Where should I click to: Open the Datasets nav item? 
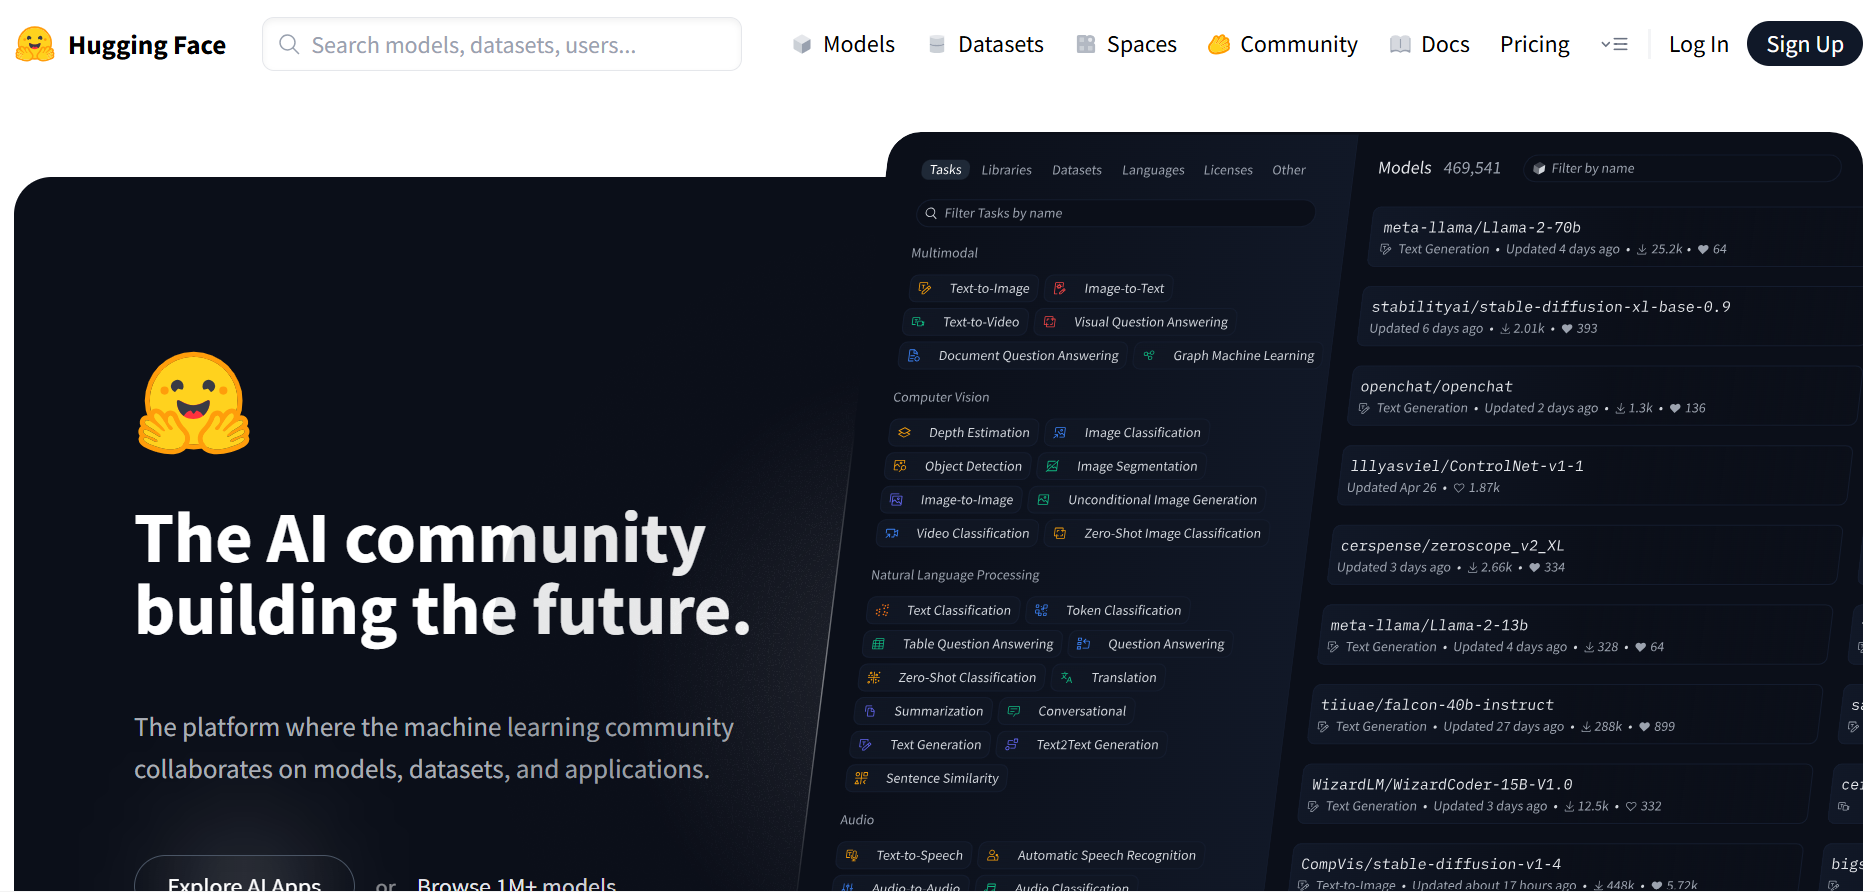(986, 44)
